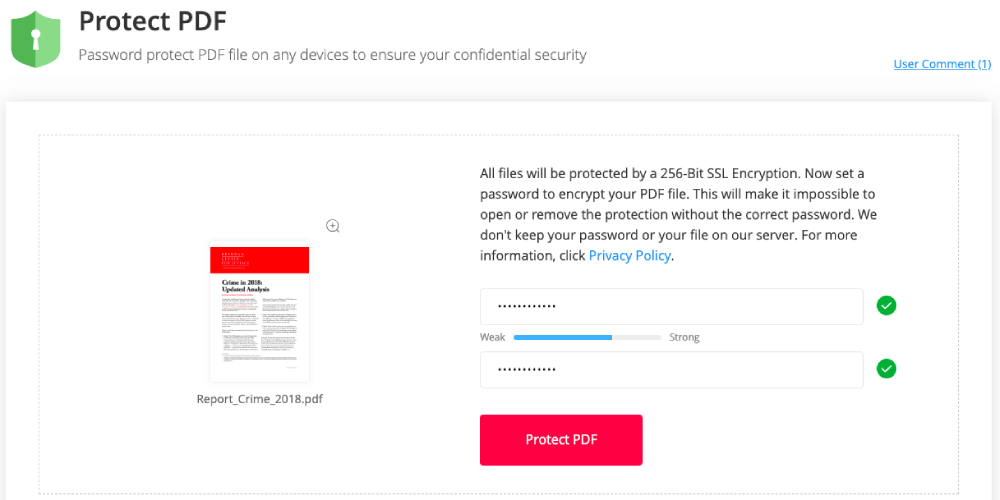Viewport: 1000px width, 500px height.
Task: Click the Strong strength label
Action: click(x=684, y=337)
